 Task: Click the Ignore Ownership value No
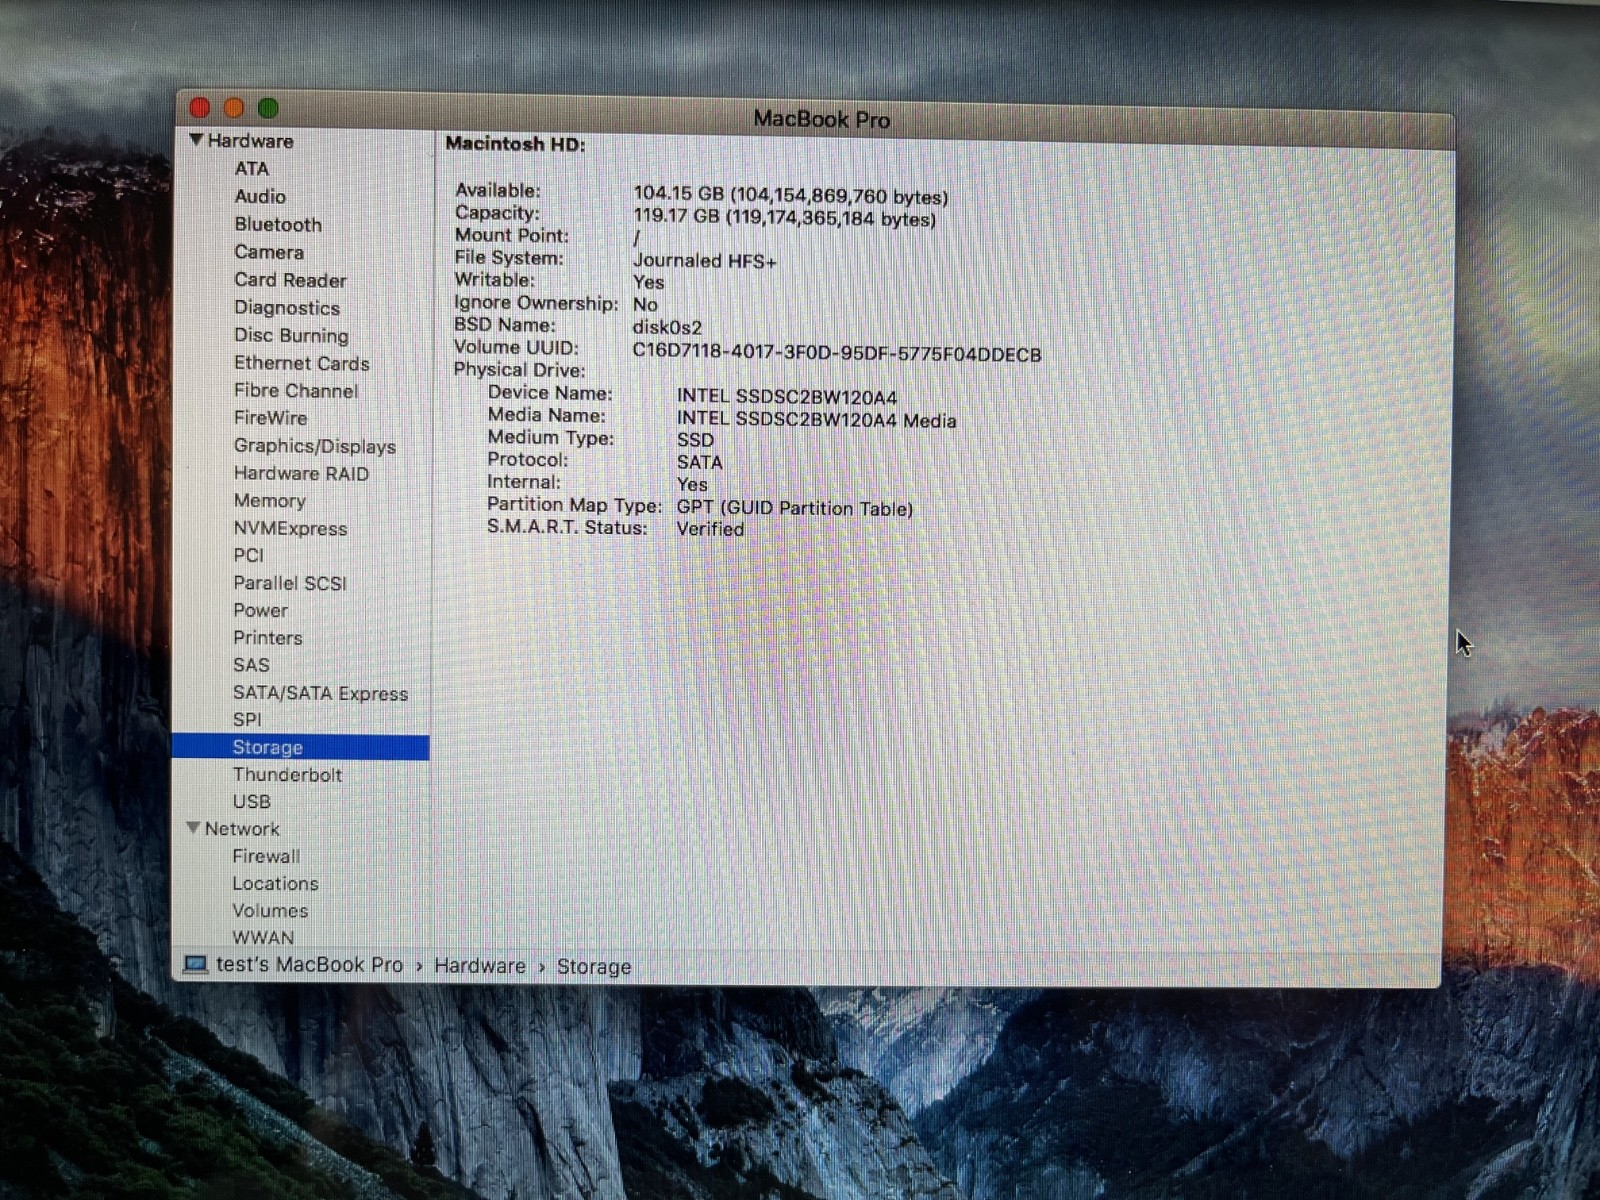click(645, 304)
